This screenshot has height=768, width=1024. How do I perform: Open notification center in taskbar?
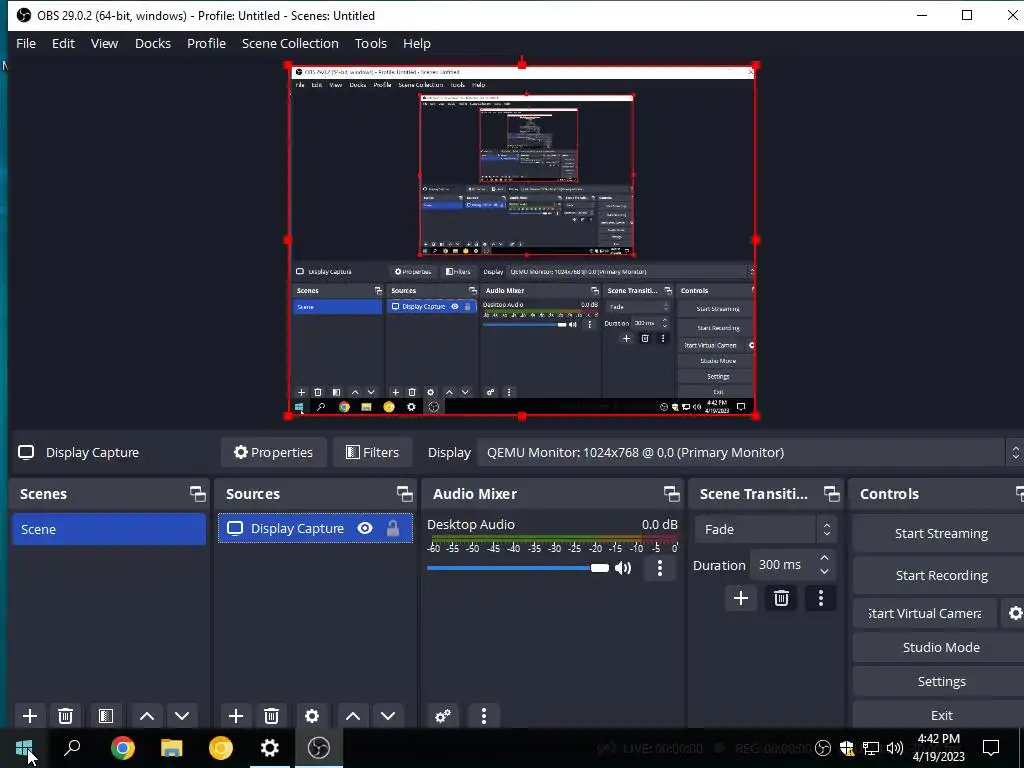tap(991, 748)
